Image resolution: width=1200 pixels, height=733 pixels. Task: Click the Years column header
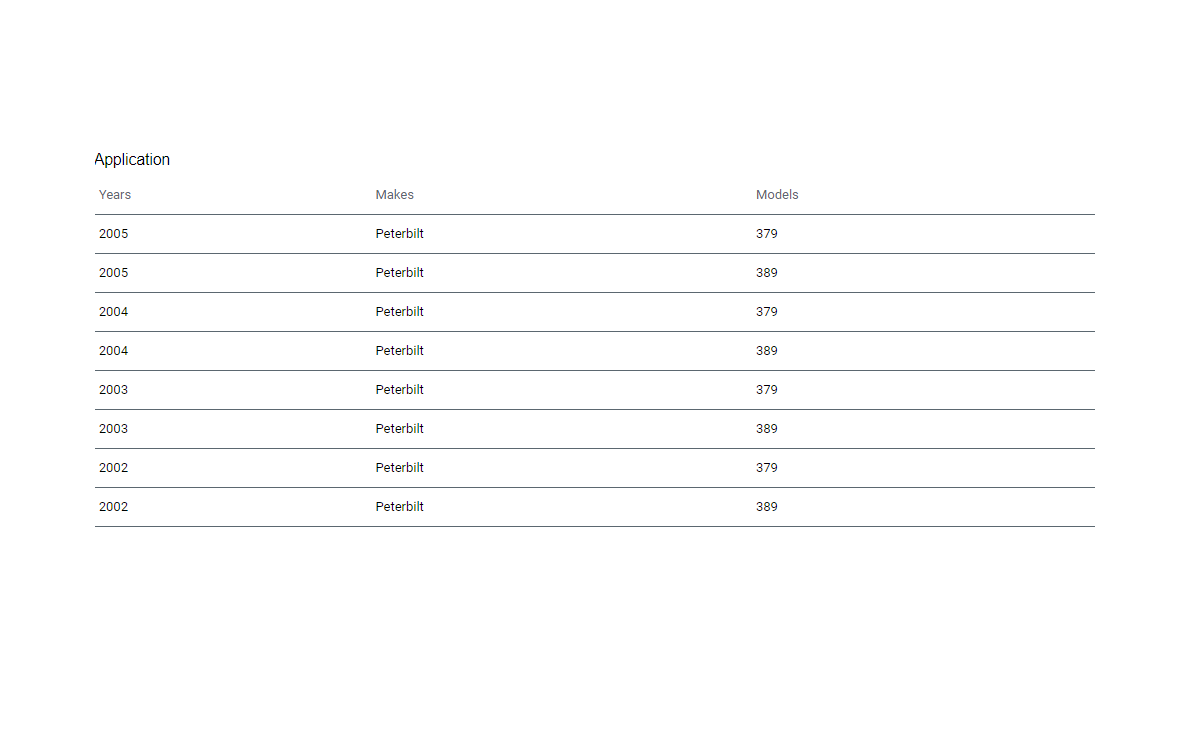point(115,195)
